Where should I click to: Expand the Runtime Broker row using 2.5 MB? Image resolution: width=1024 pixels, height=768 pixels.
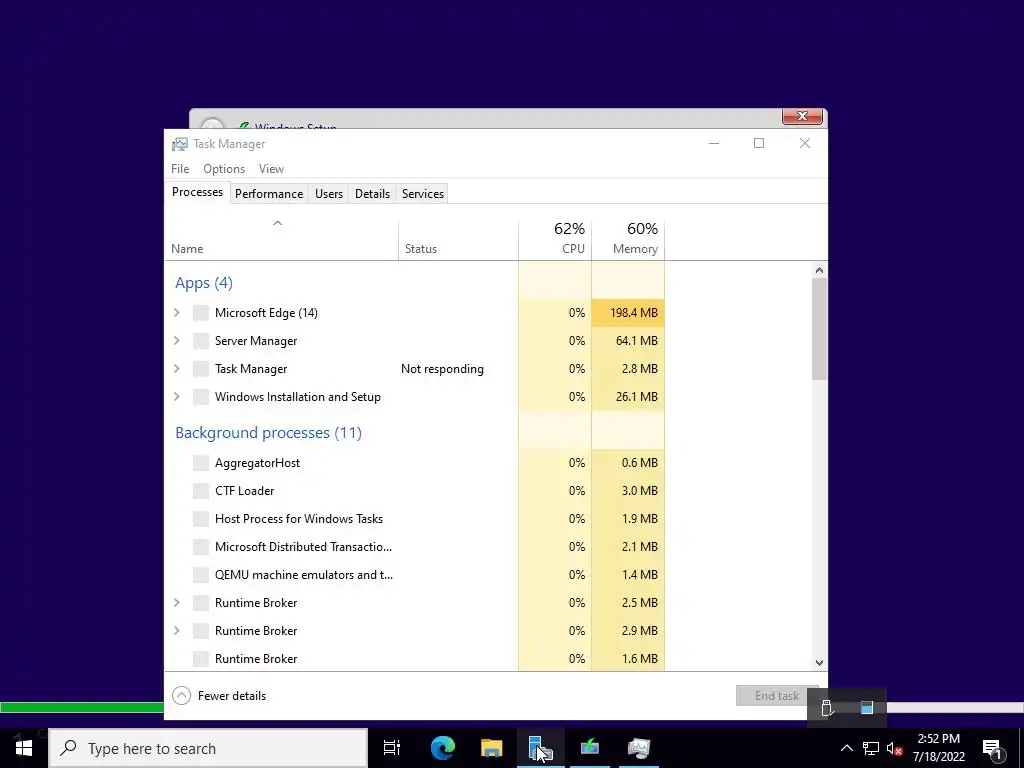click(176, 603)
